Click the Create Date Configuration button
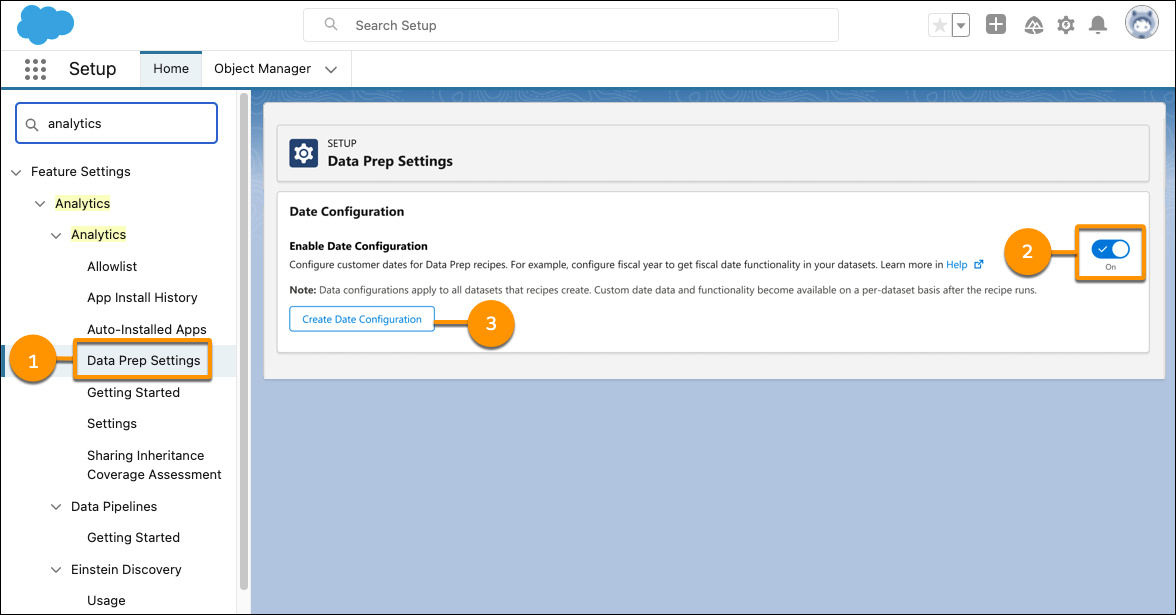Viewport: 1176px width, 615px height. pos(362,319)
